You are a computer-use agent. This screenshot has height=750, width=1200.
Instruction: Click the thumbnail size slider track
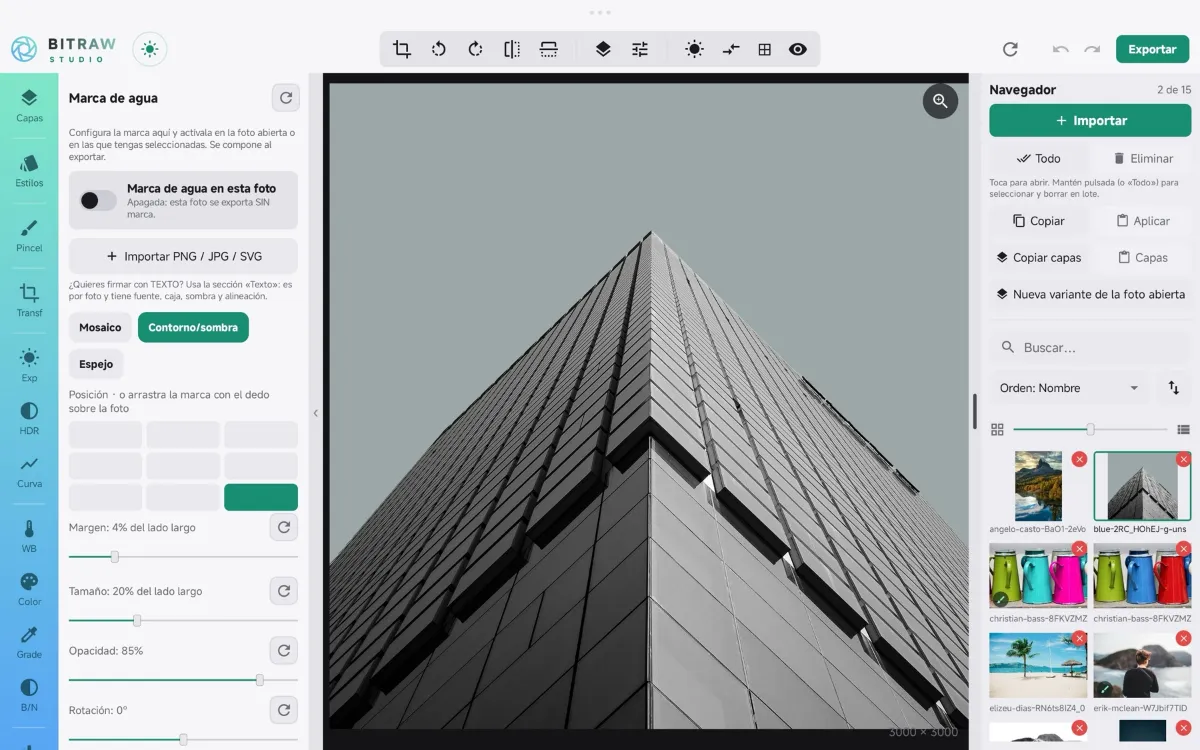tap(1090, 429)
